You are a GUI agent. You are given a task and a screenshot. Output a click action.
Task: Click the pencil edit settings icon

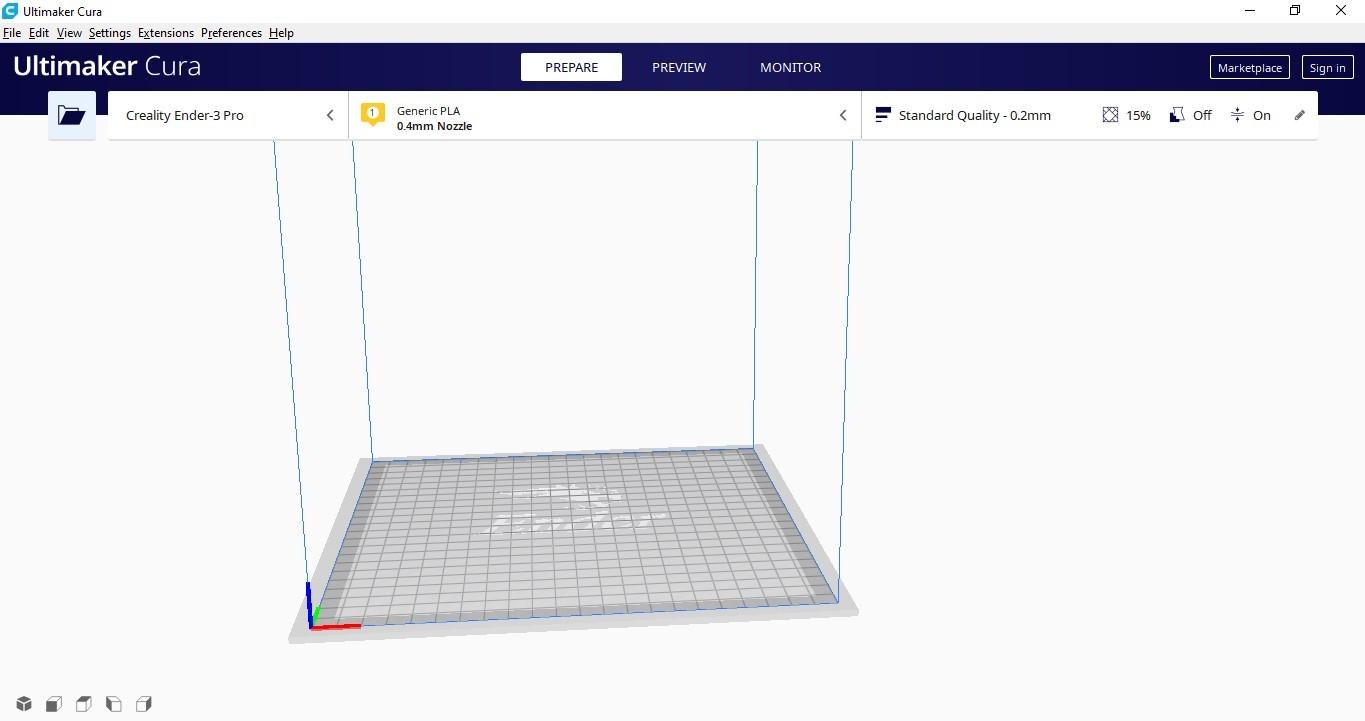[x=1300, y=115]
